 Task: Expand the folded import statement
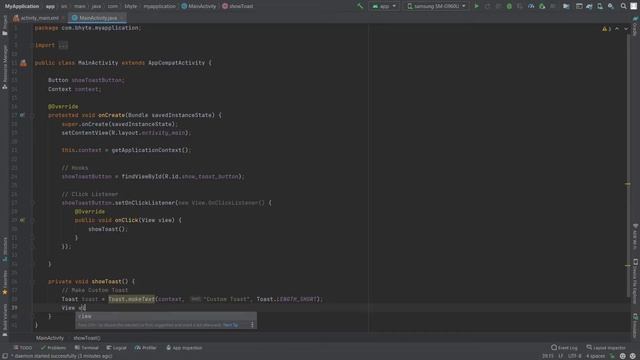63,45
